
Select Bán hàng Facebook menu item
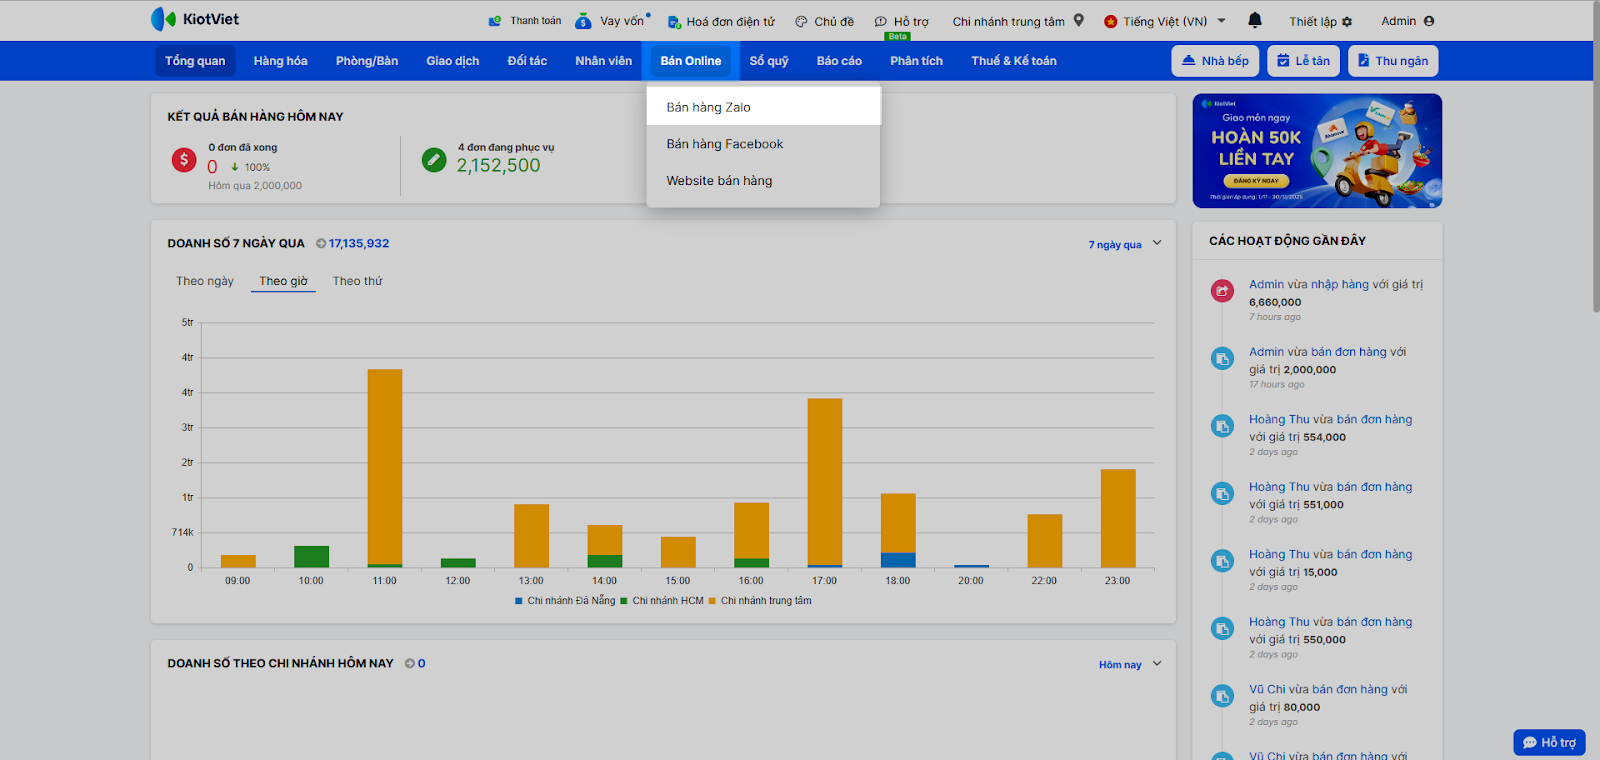tap(725, 144)
